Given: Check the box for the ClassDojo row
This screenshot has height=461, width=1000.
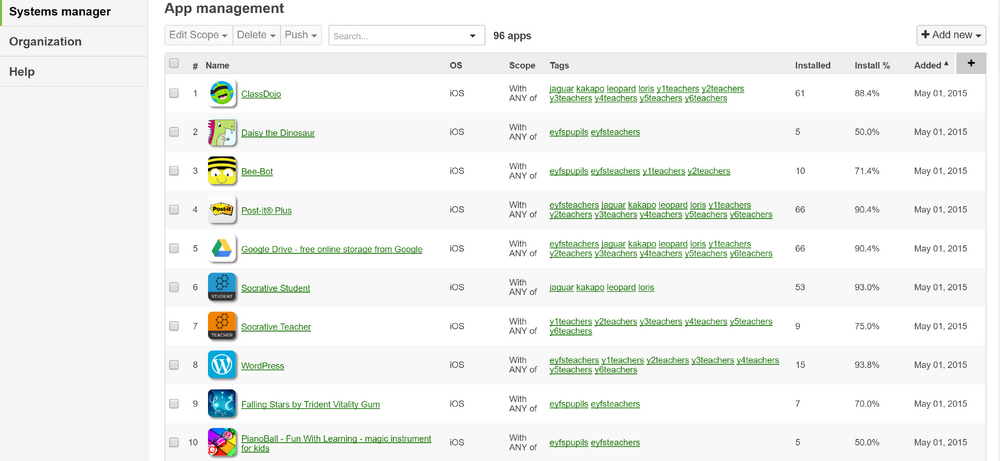Looking at the screenshot, I should coord(174,93).
